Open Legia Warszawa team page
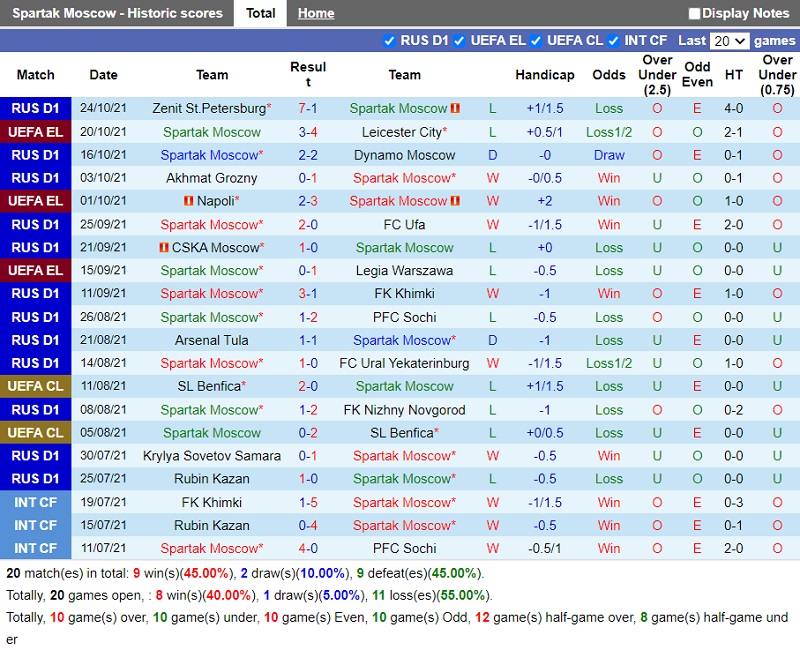Screen dimensions: 800x650 (x=404, y=271)
